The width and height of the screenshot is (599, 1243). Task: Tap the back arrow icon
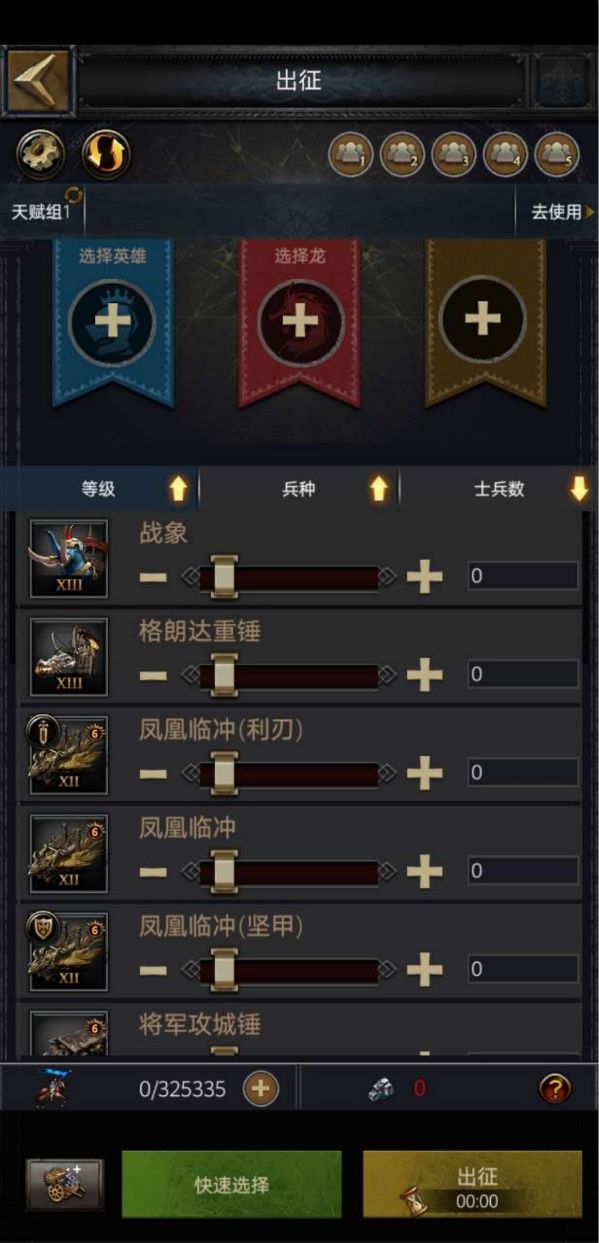[39, 81]
